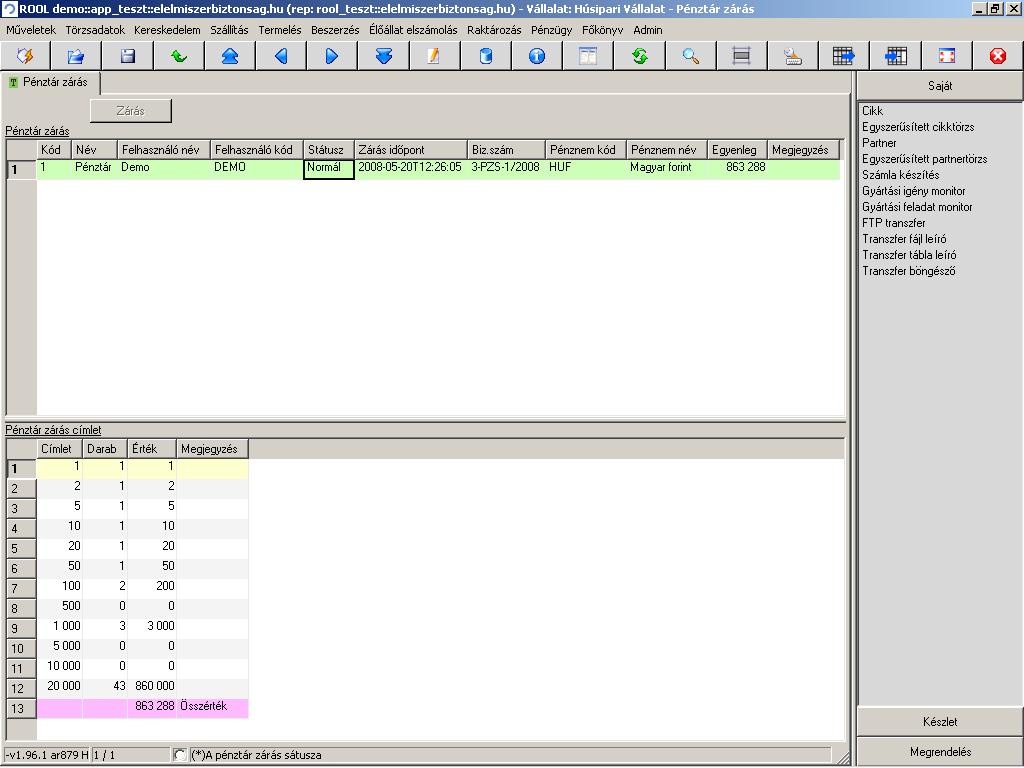This screenshot has height=768, width=1024.
Task: Select the Státusz cell showing Normál
Action: coord(328,169)
